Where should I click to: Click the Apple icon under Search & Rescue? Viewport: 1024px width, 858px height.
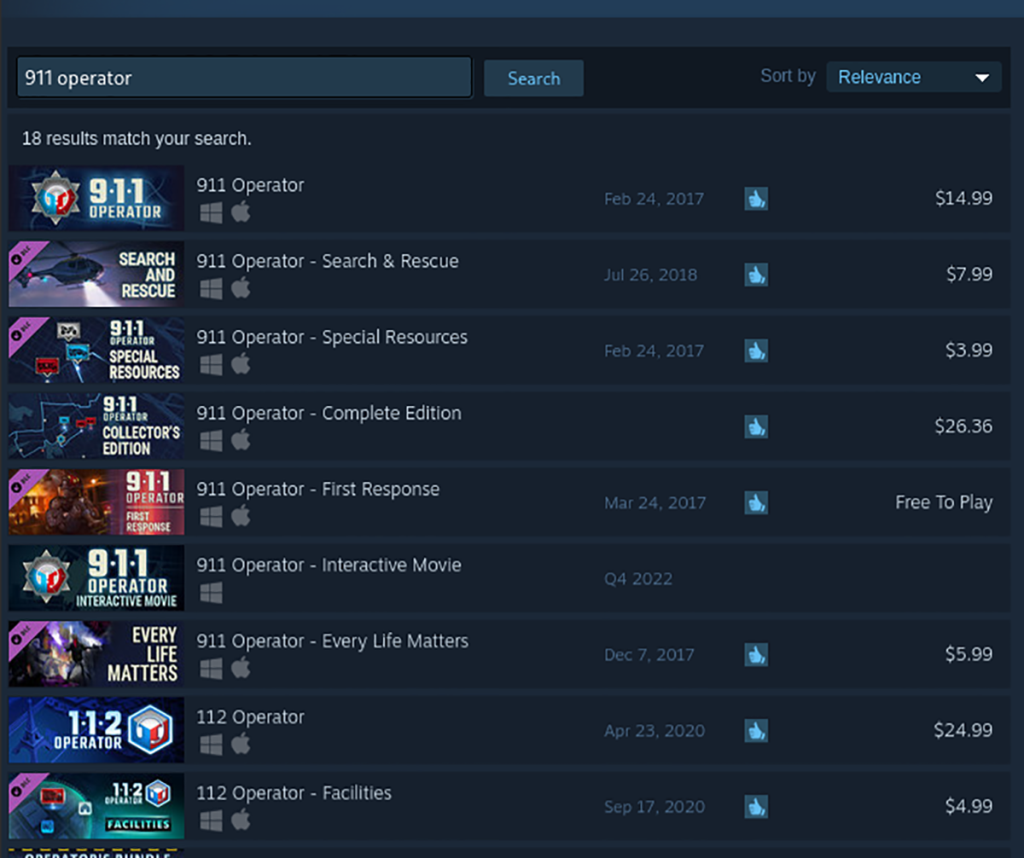(240, 289)
